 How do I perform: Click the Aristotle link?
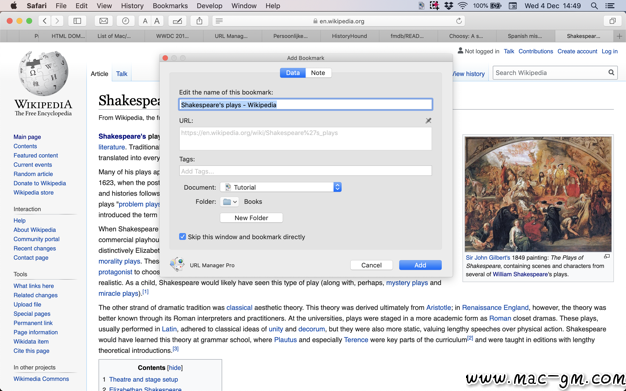point(438,308)
